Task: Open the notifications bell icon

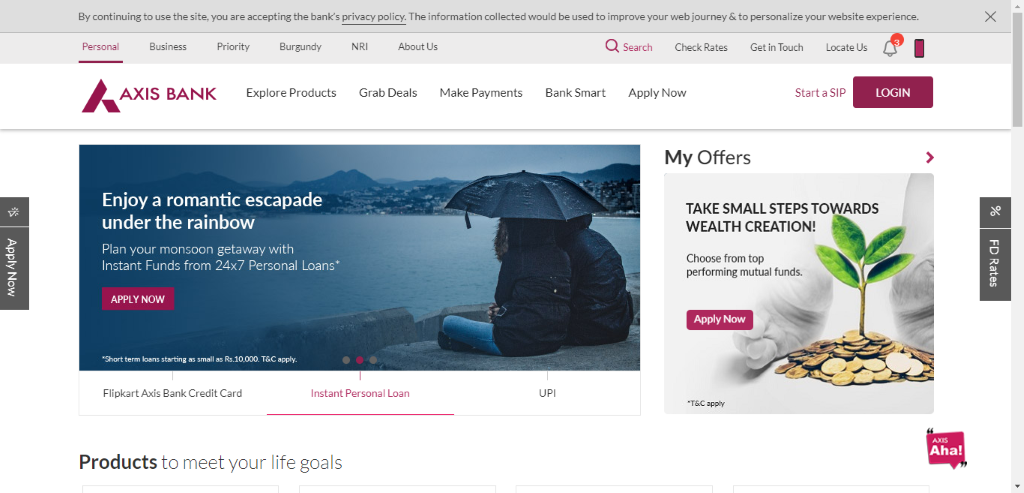Action: coord(889,48)
